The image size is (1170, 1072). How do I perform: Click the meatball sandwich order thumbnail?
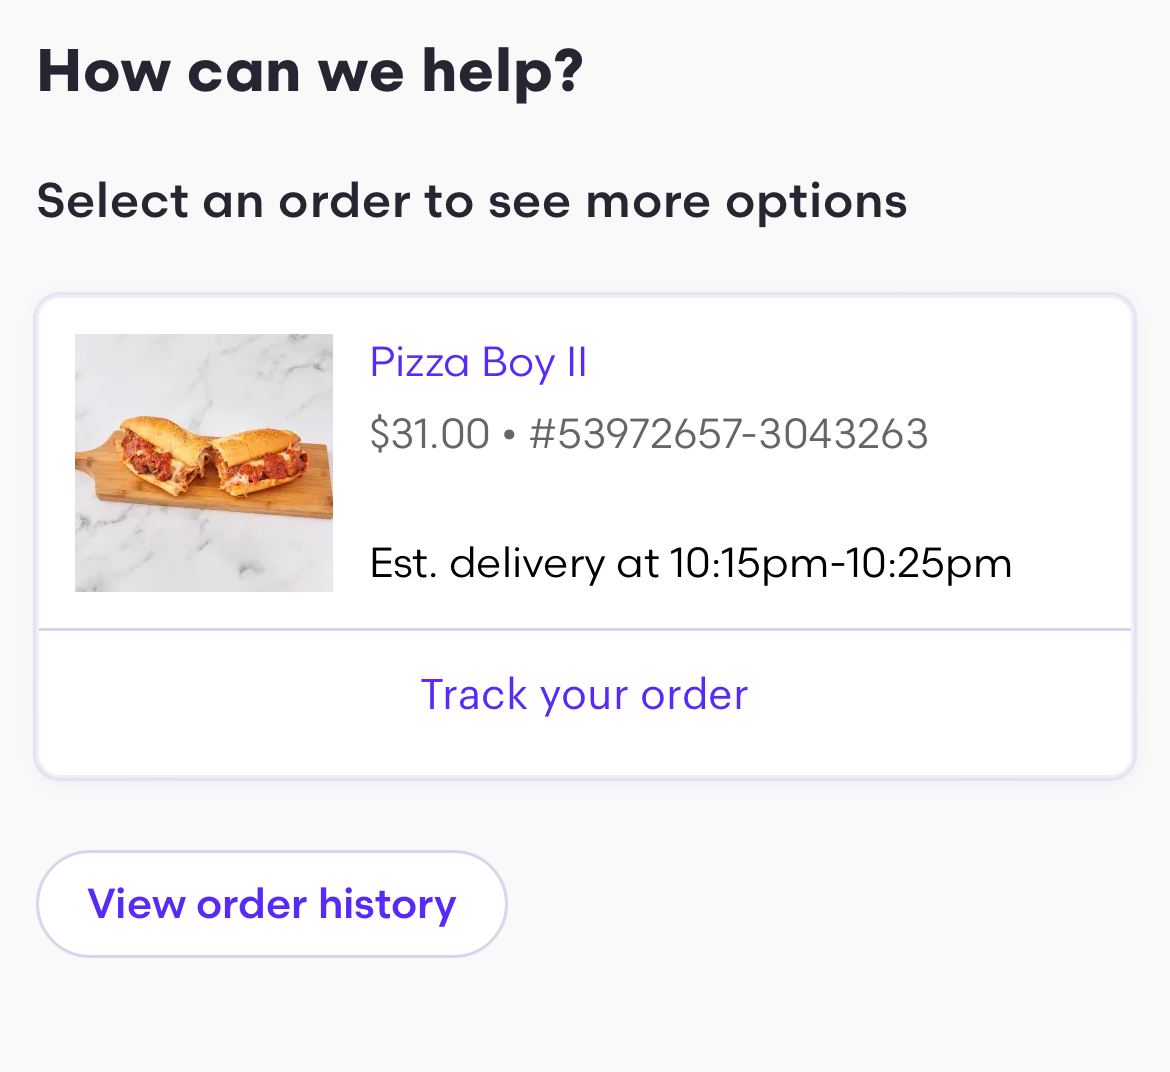pos(204,462)
